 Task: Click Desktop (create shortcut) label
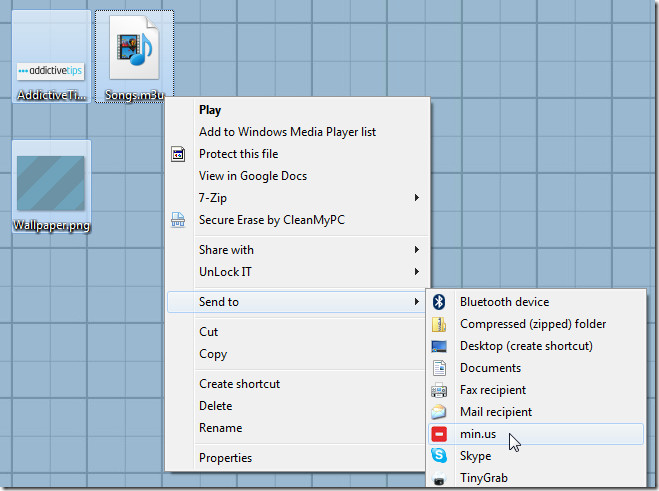527,346
